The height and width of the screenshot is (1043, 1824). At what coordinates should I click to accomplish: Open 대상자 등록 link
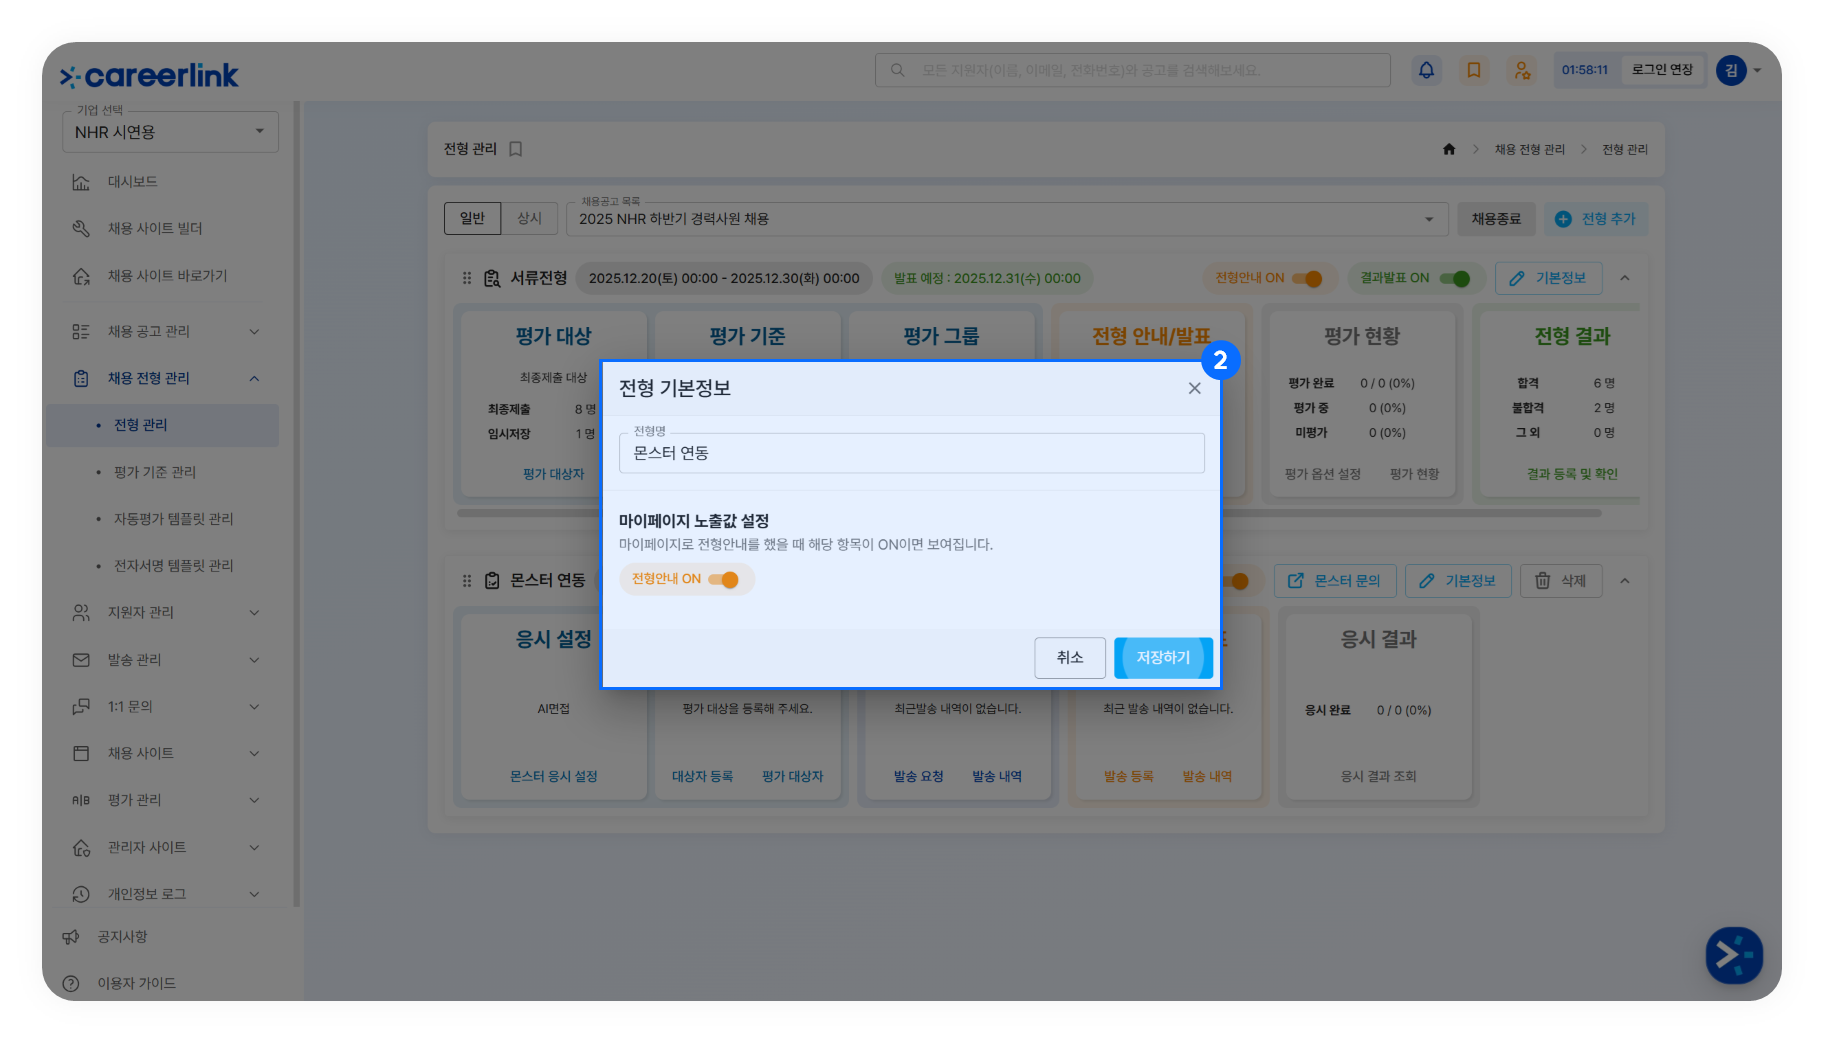point(703,777)
